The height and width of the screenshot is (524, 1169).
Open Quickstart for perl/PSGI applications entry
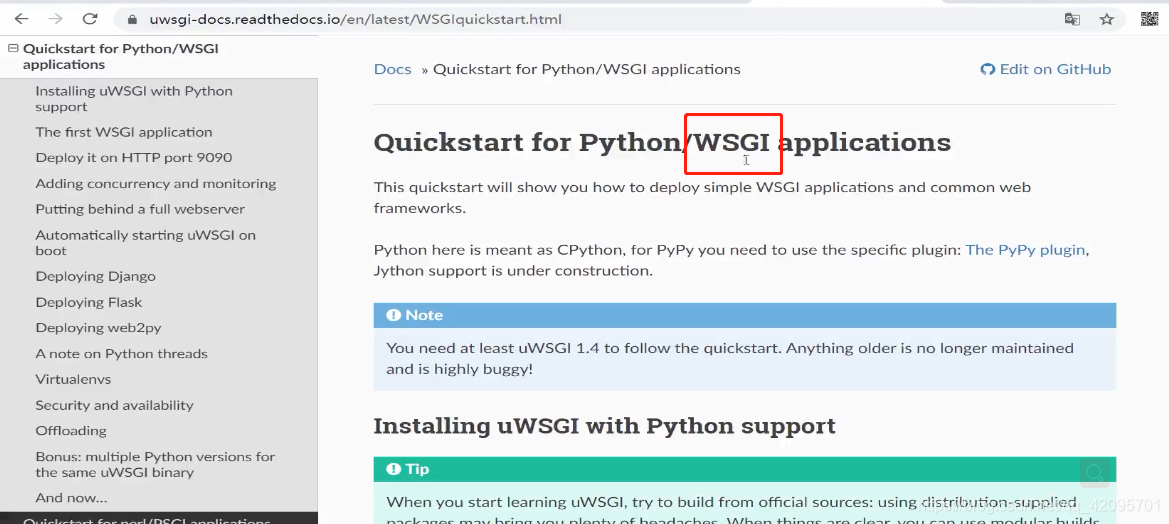click(146, 520)
